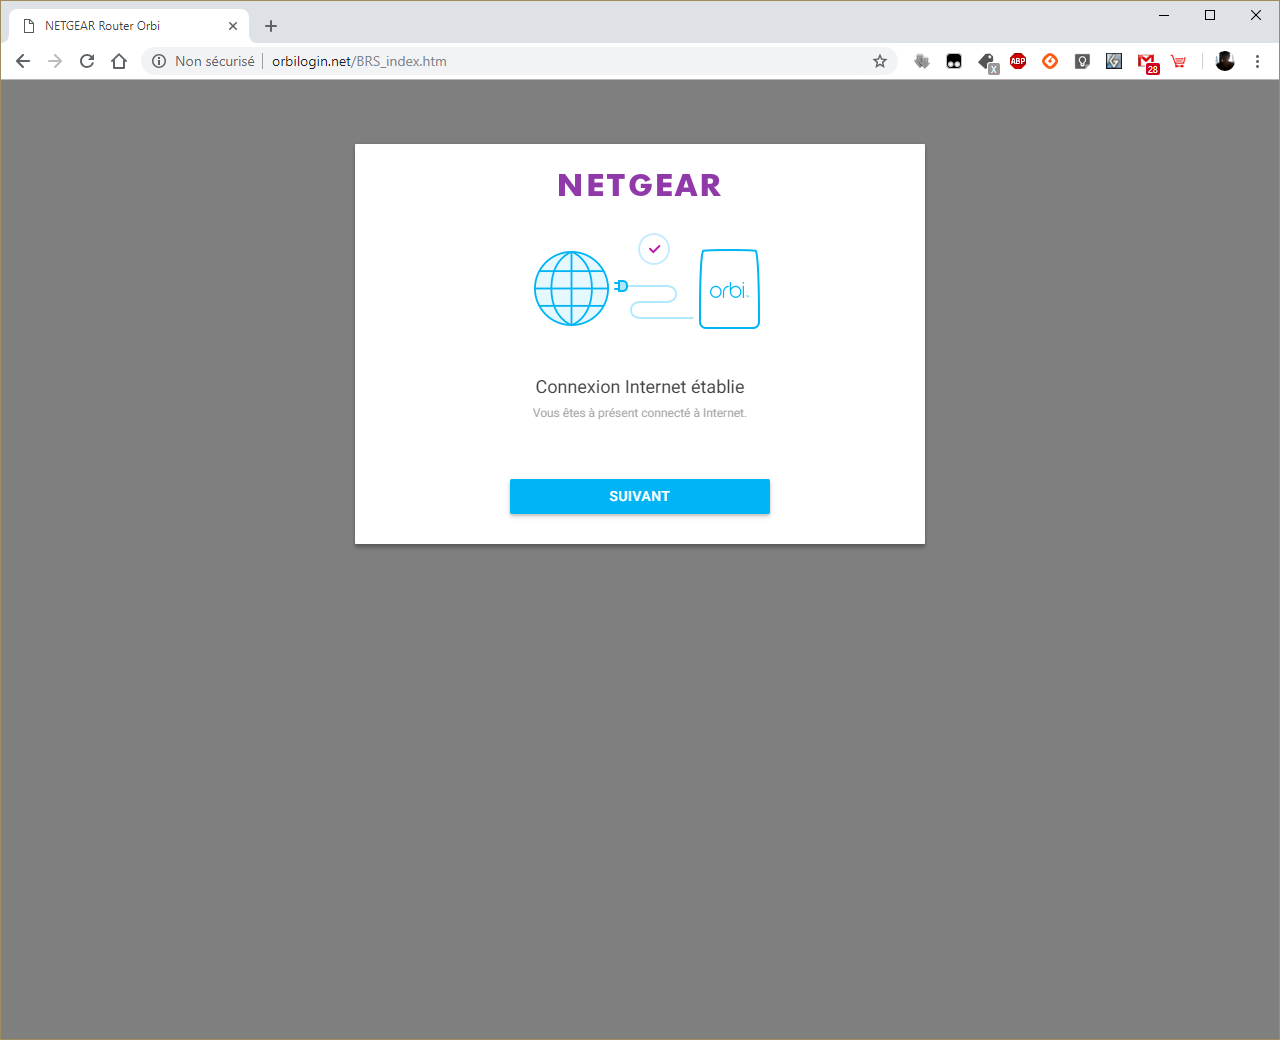1280x1040 pixels.
Task: Maximize the Chrome window
Action: pyautogui.click(x=1210, y=15)
